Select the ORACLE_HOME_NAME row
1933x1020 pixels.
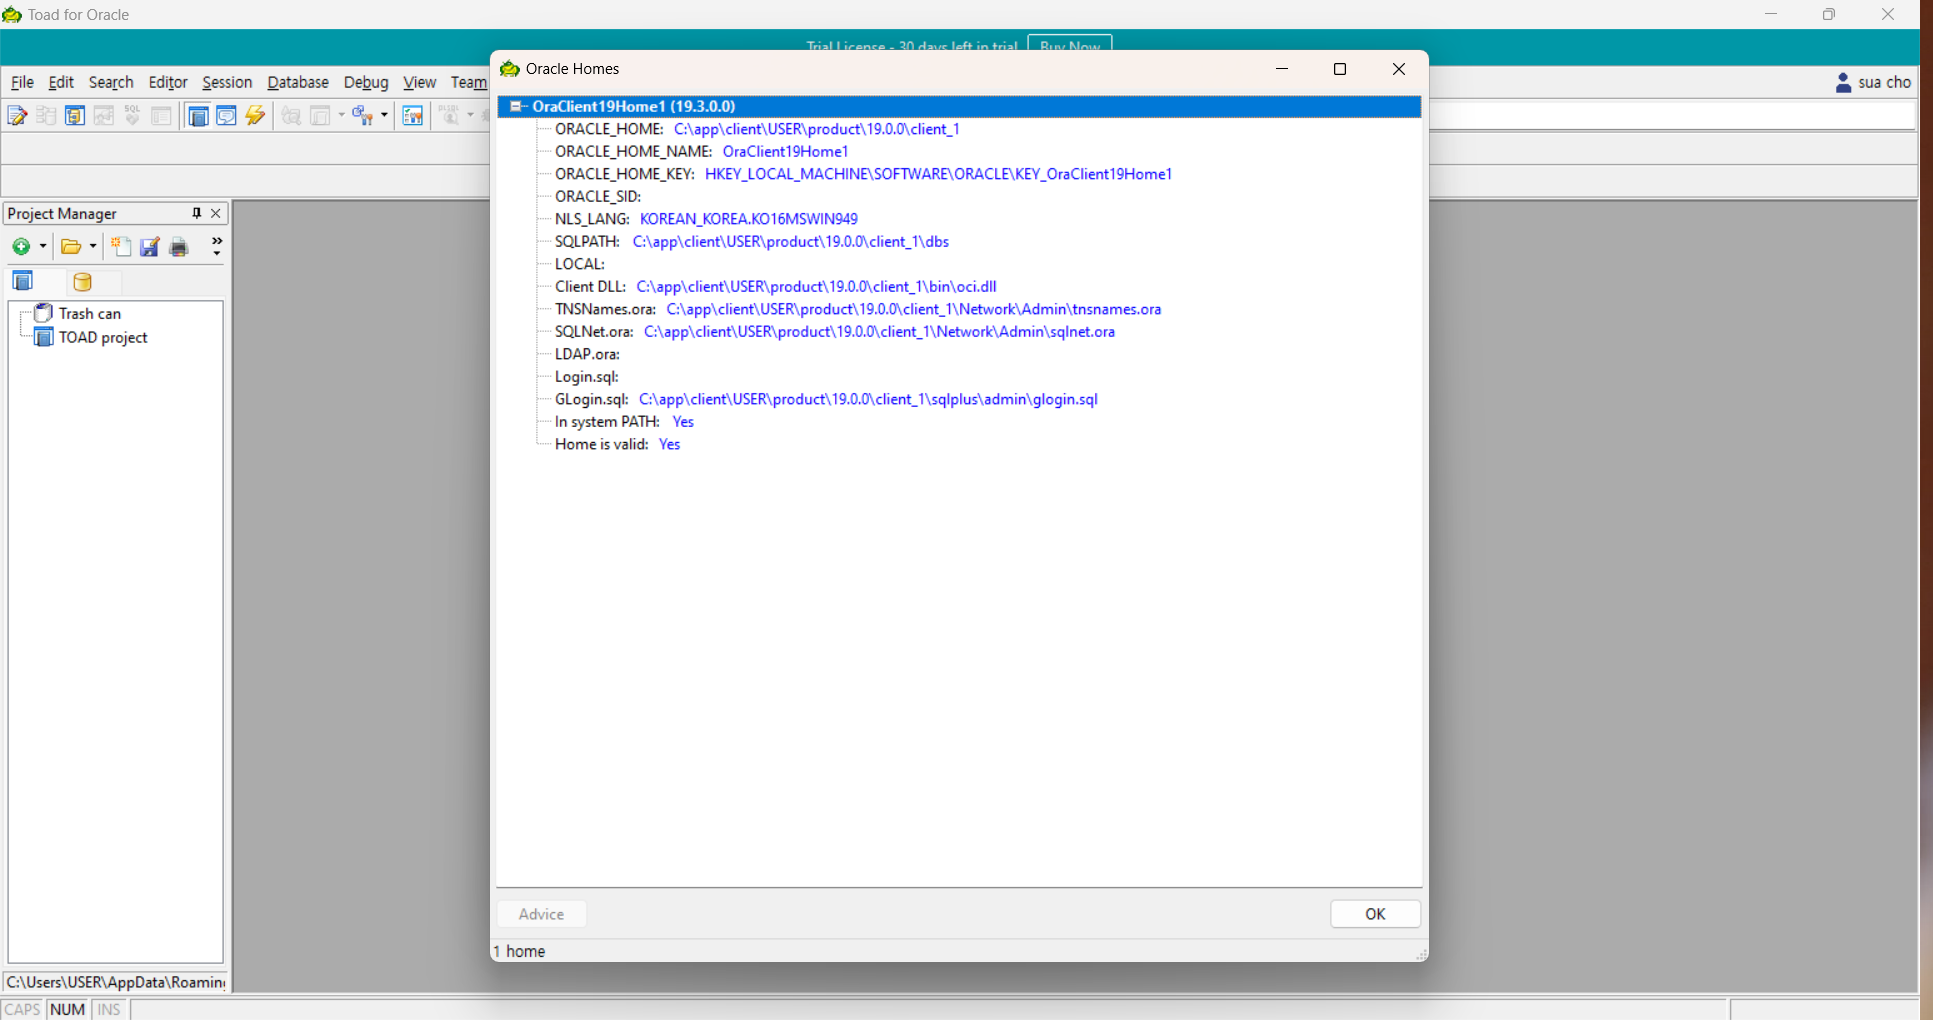[702, 152]
